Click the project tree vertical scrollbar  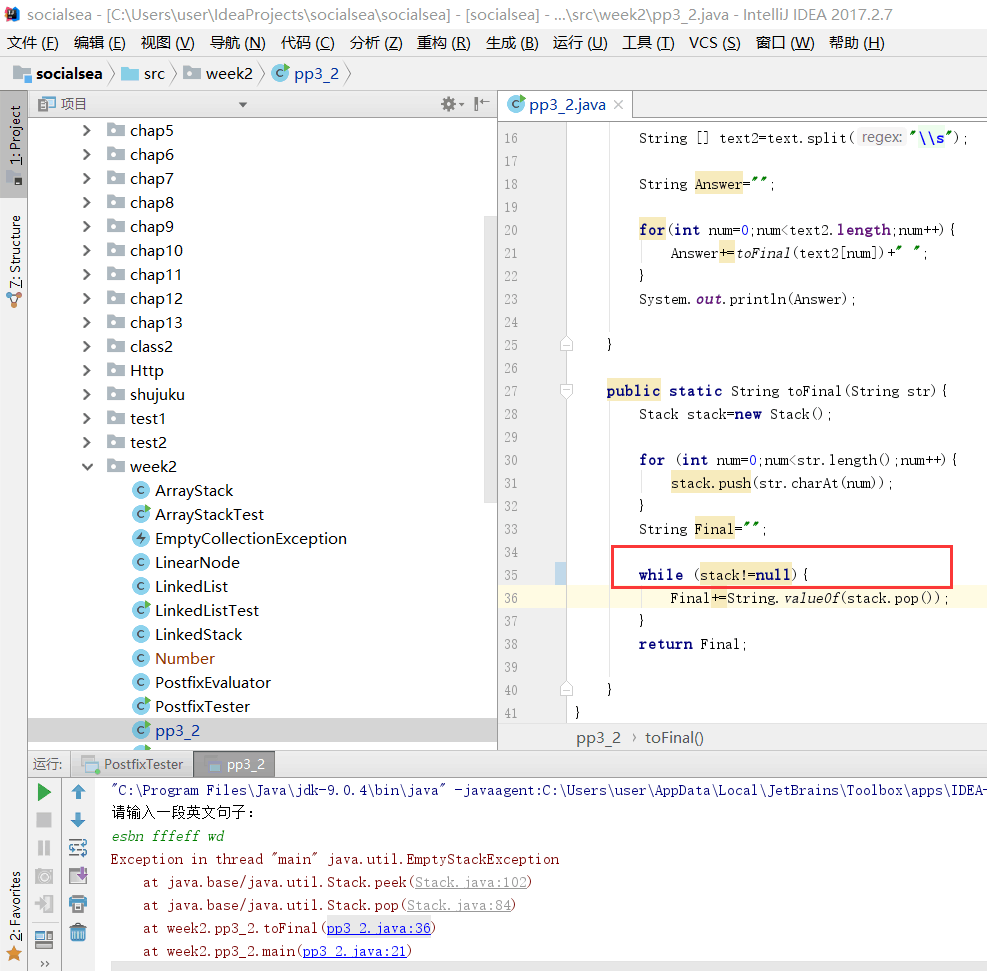coord(490,359)
